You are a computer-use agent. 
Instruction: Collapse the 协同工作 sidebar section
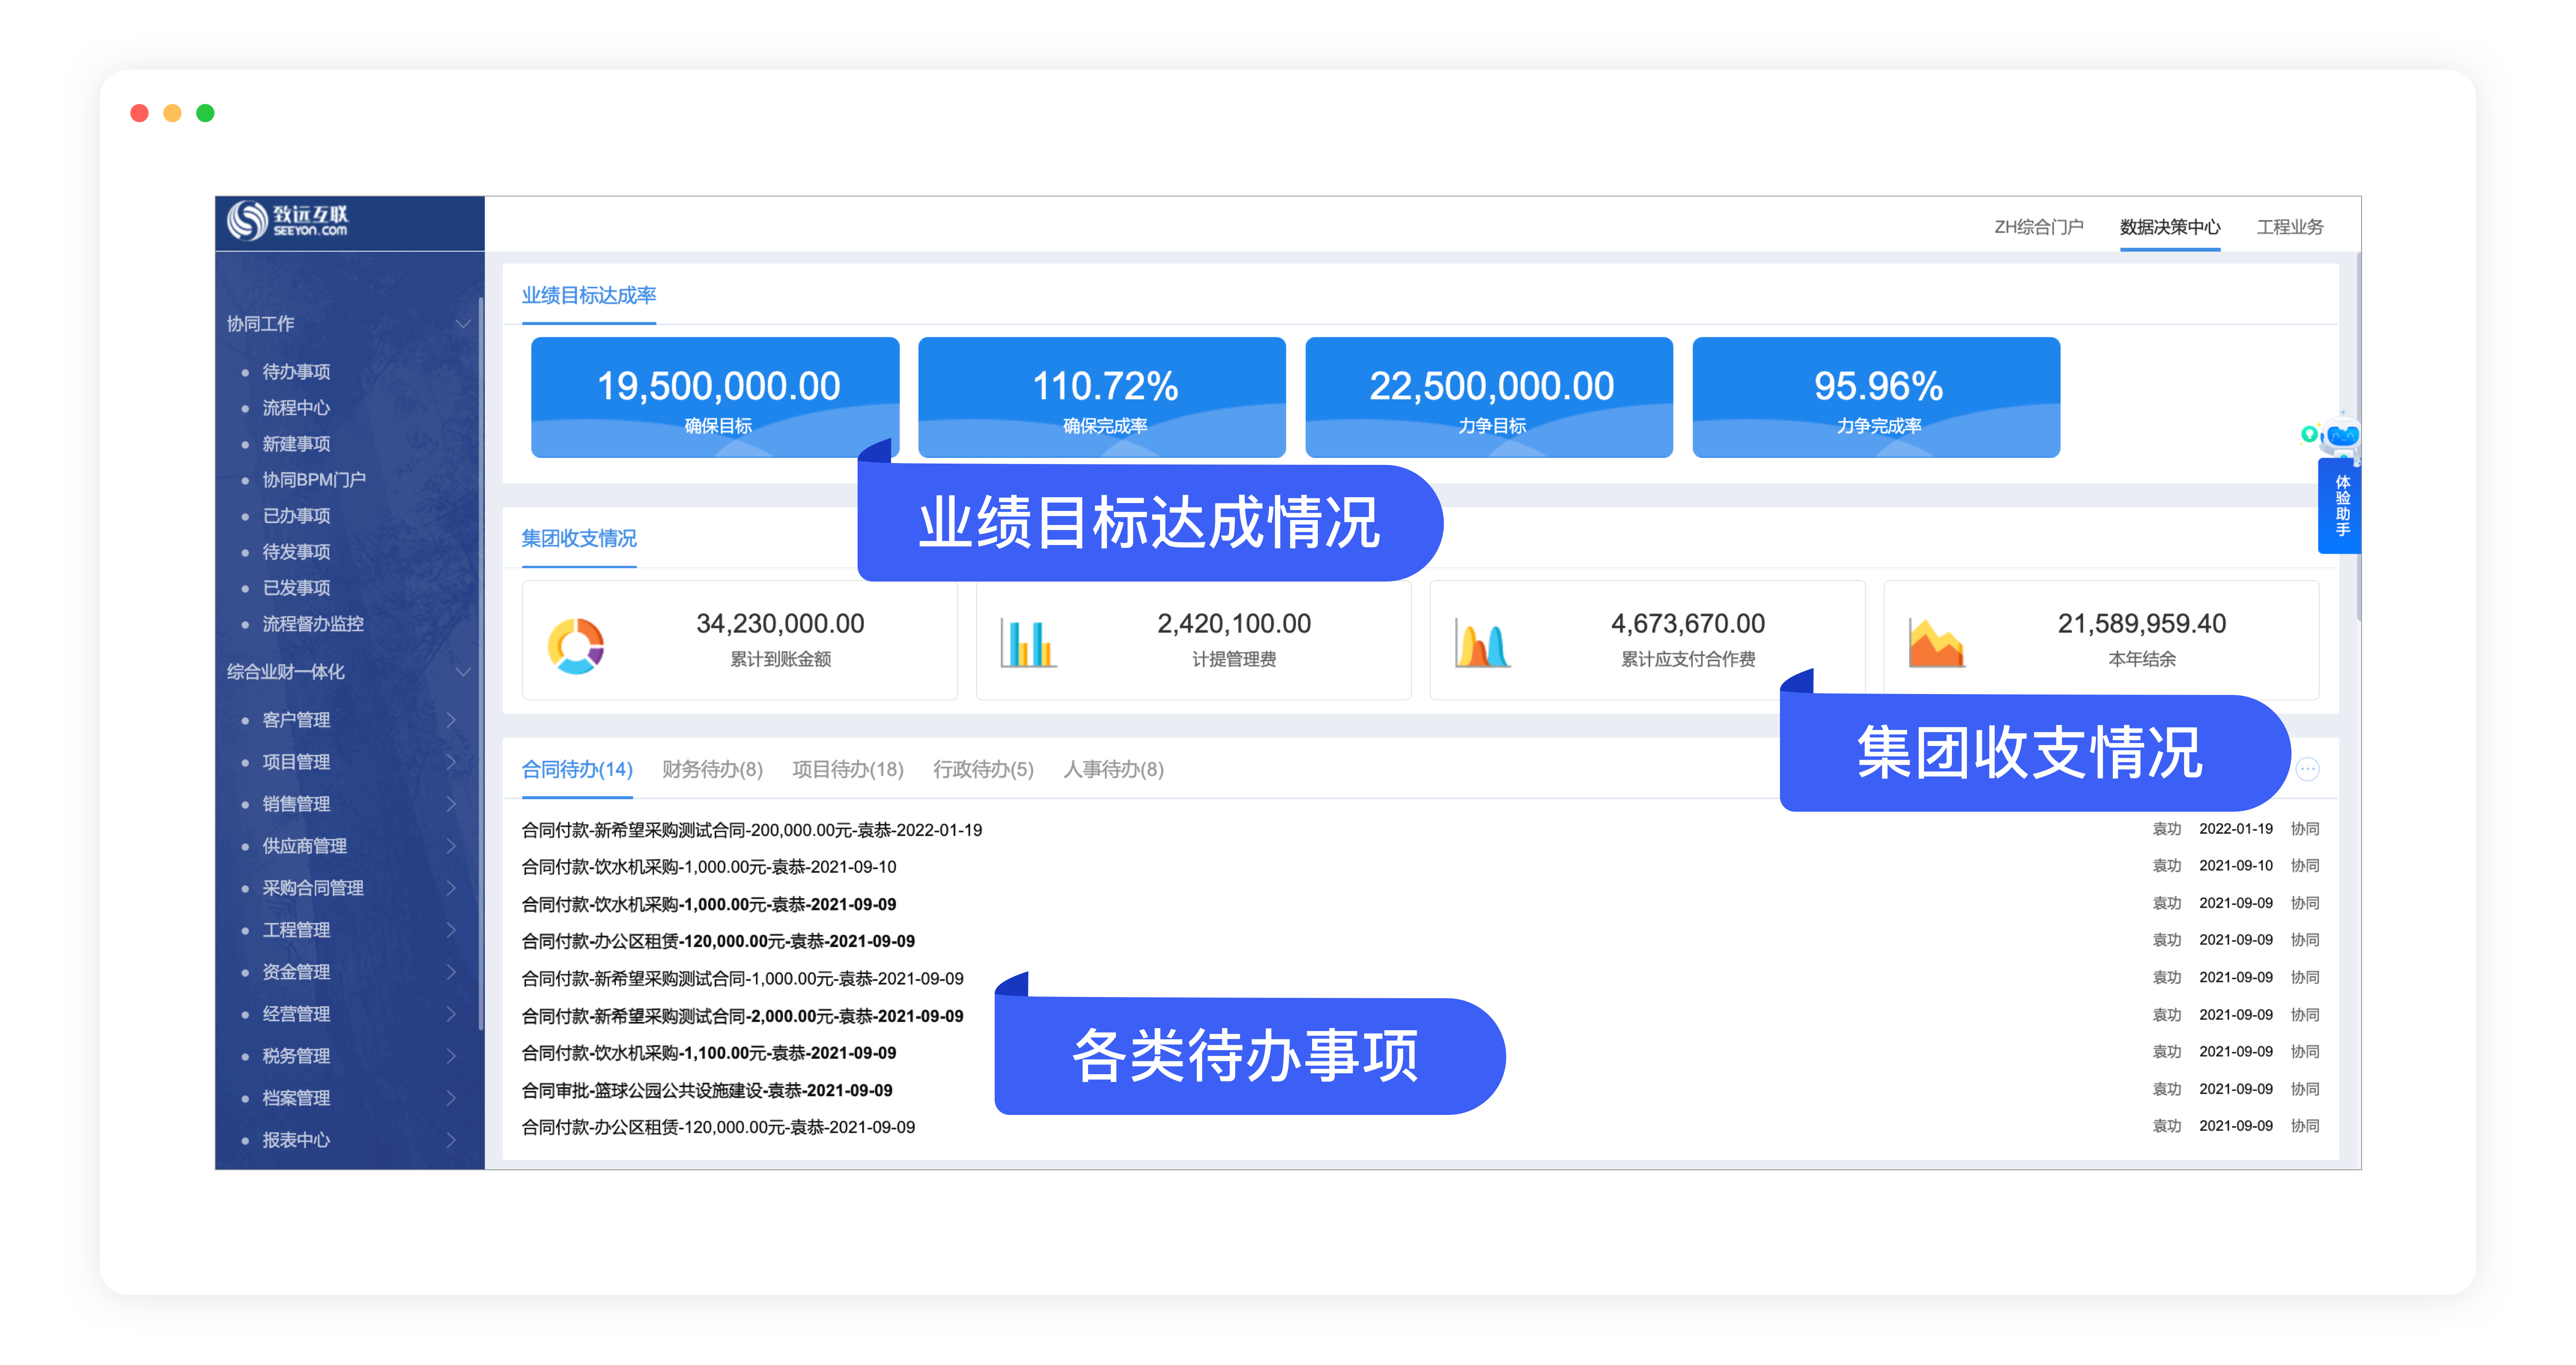(x=463, y=323)
